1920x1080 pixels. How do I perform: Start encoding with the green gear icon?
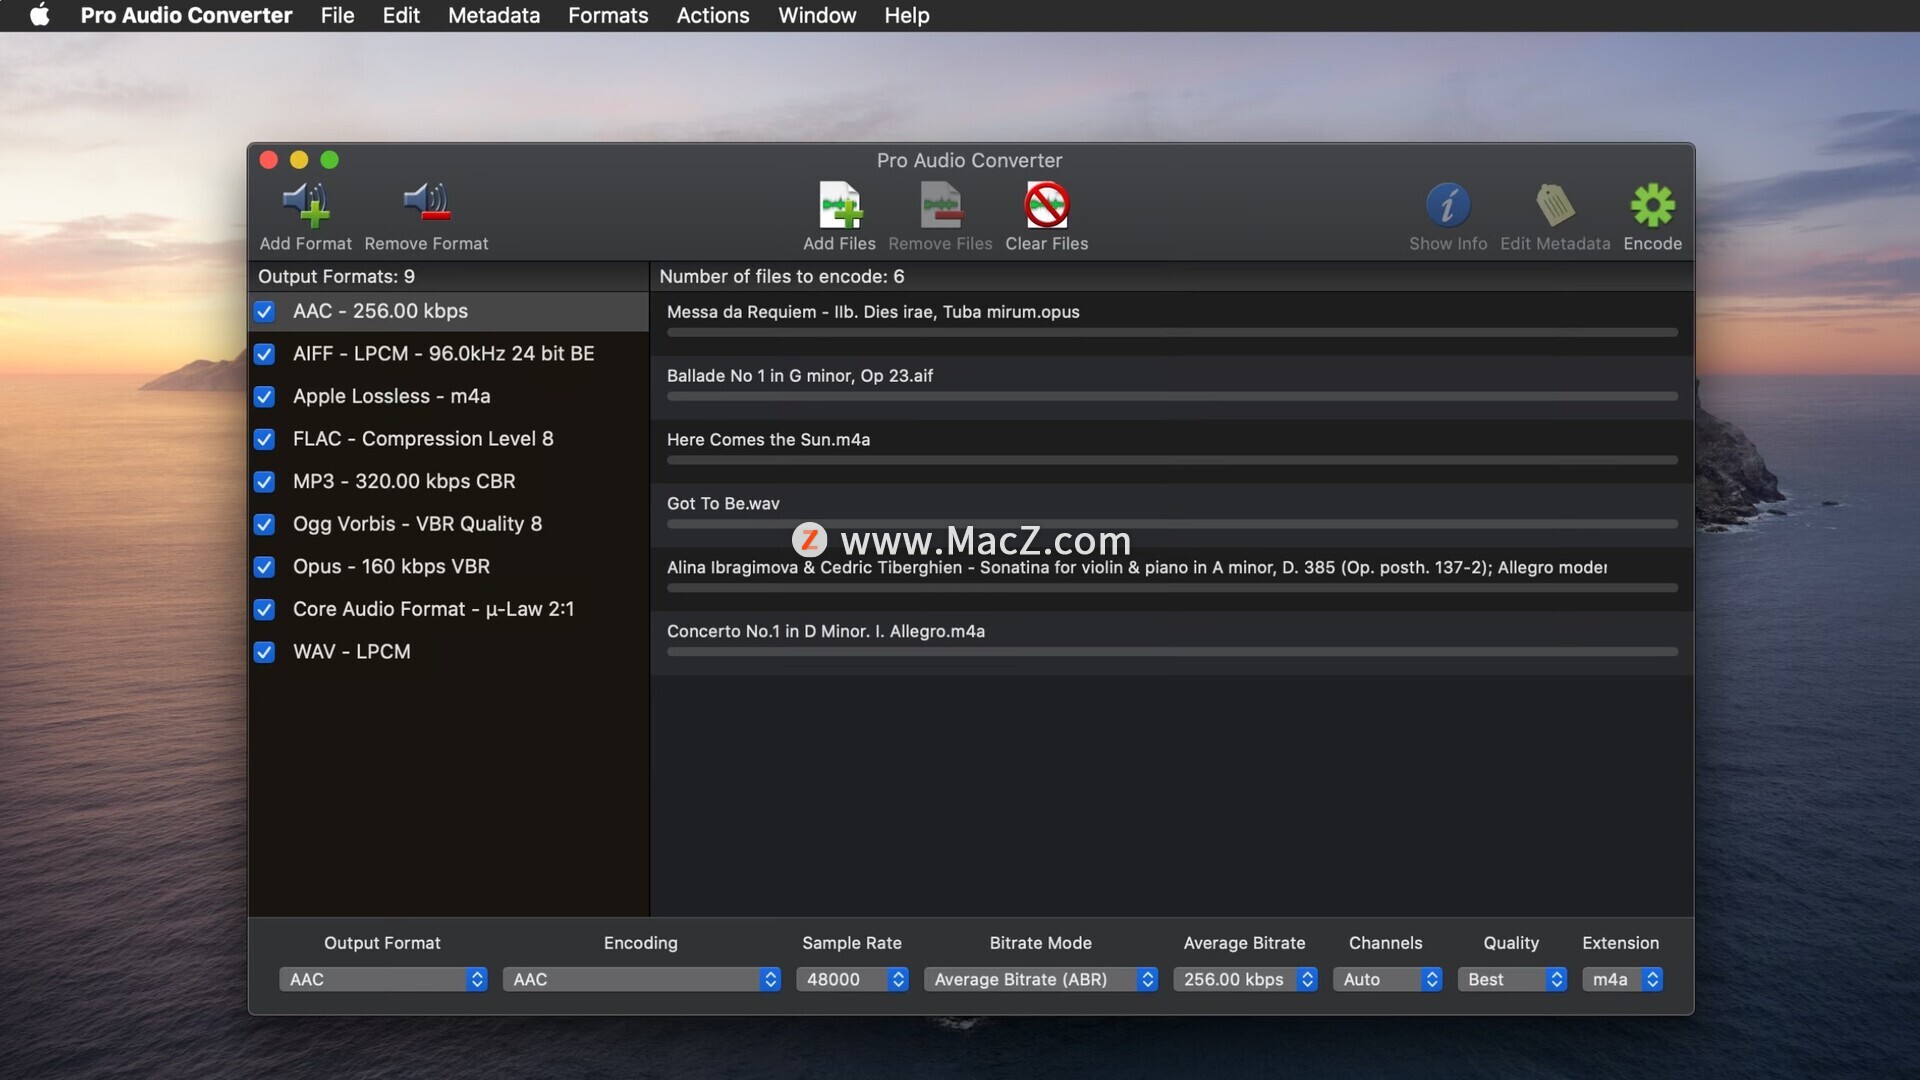tap(1652, 205)
